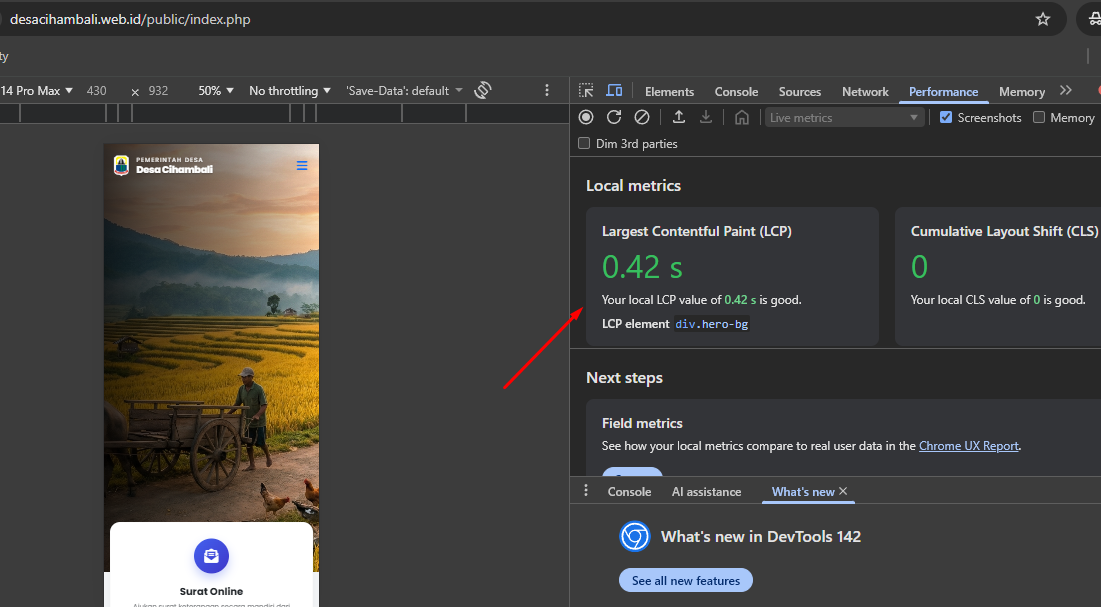
Task: Open the Chrome UX Report link
Action: (968, 446)
